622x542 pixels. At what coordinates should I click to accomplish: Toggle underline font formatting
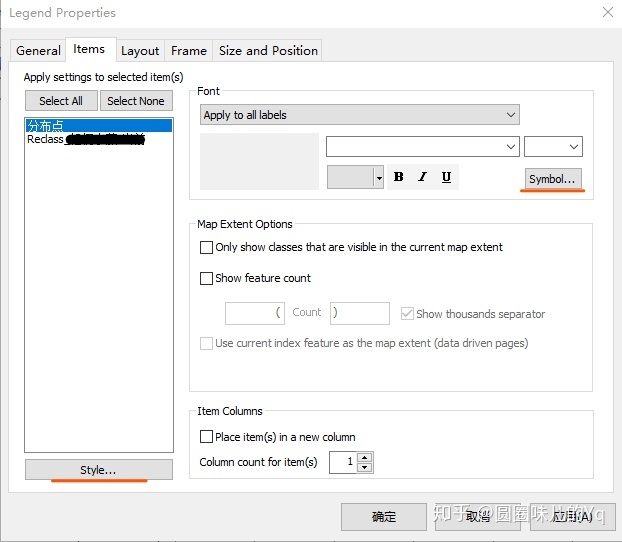pyautogui.click(x=446, y=177)
